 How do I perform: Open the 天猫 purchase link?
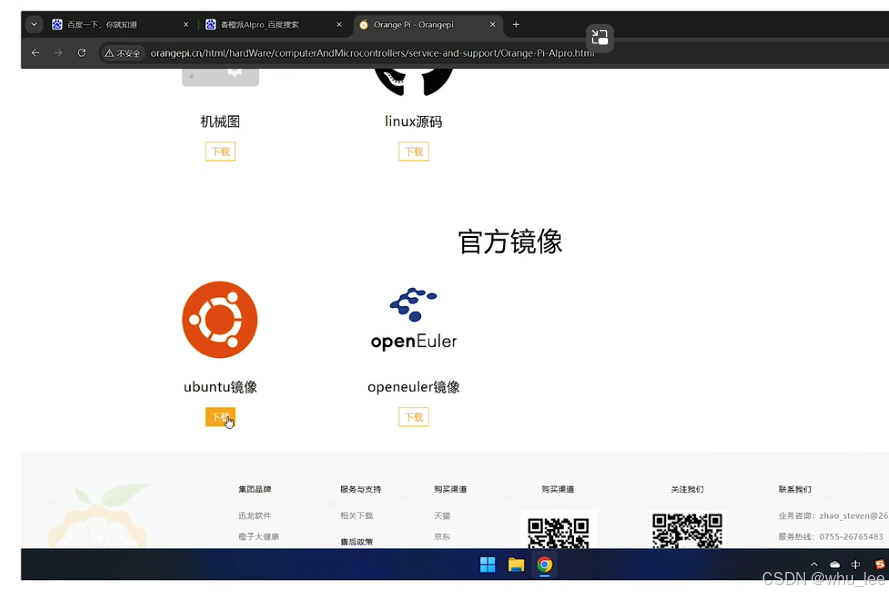click(442, 515)
